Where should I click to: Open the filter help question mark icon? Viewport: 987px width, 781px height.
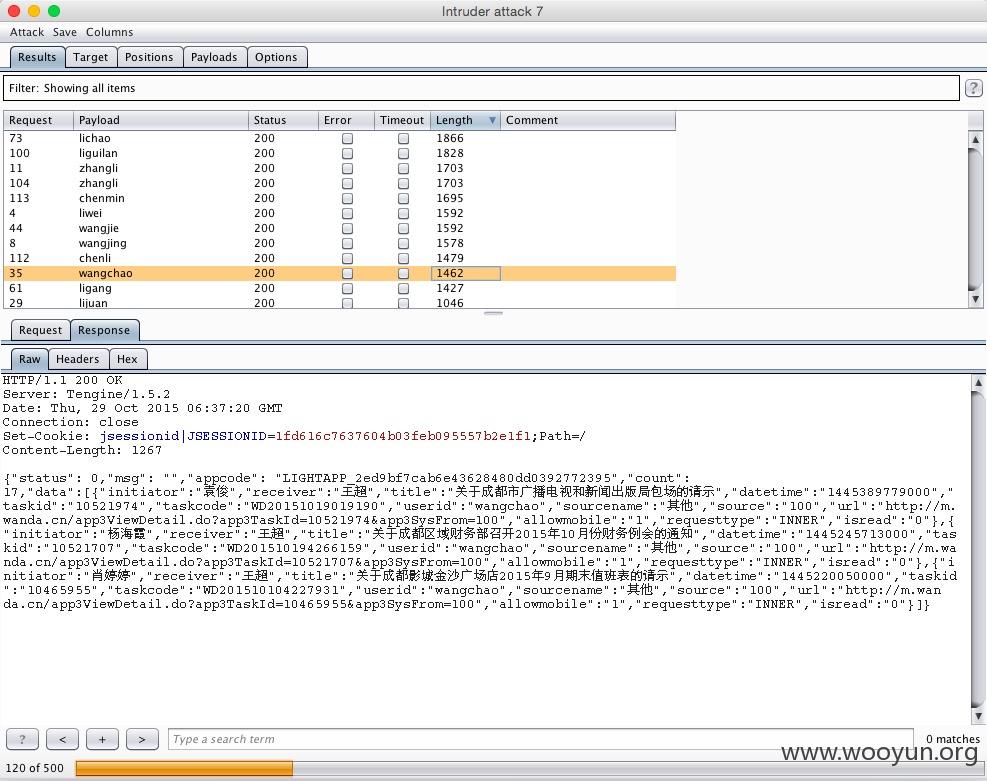click(x=973, y=88)
